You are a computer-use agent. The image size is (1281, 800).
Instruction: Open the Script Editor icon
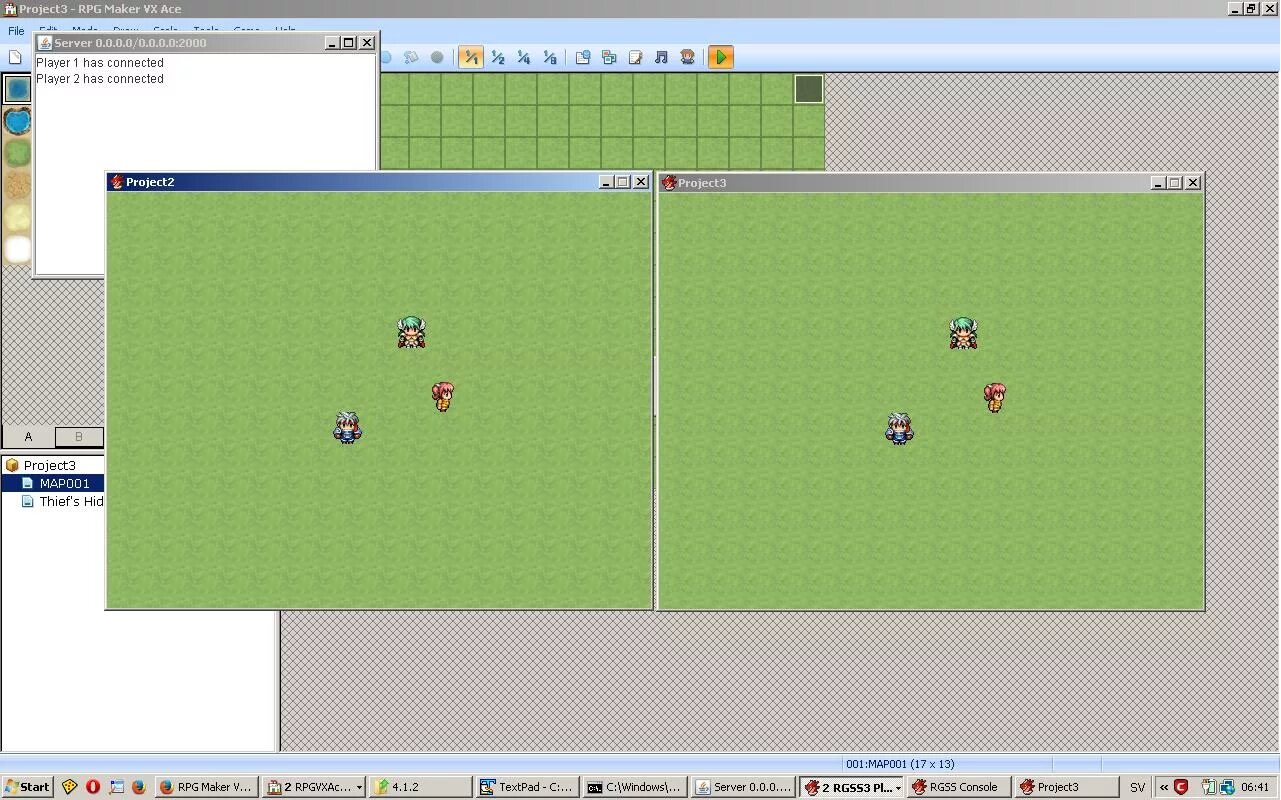[x=635, y=57]
